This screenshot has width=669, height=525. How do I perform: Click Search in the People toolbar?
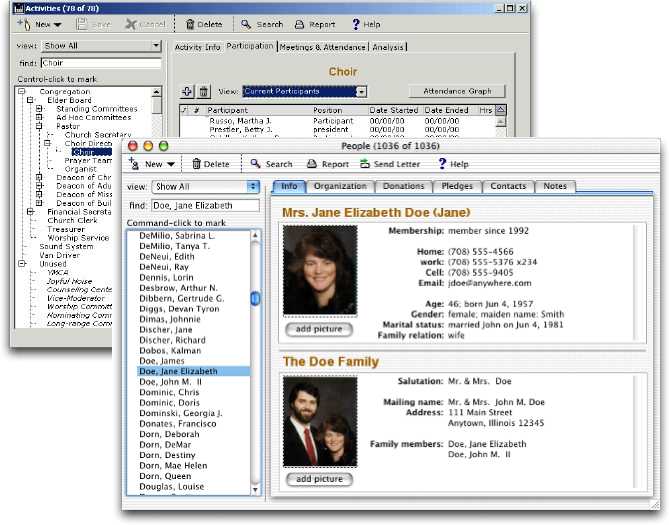point(271,164)
